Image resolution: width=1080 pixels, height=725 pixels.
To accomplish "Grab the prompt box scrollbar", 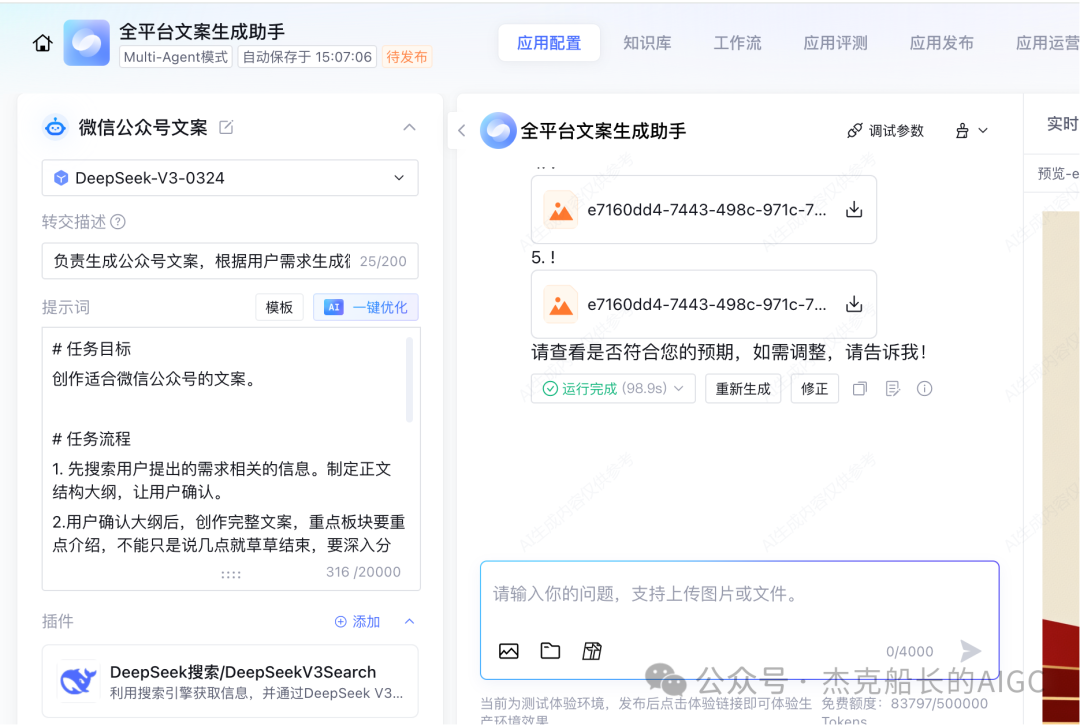I will [409, 379].
